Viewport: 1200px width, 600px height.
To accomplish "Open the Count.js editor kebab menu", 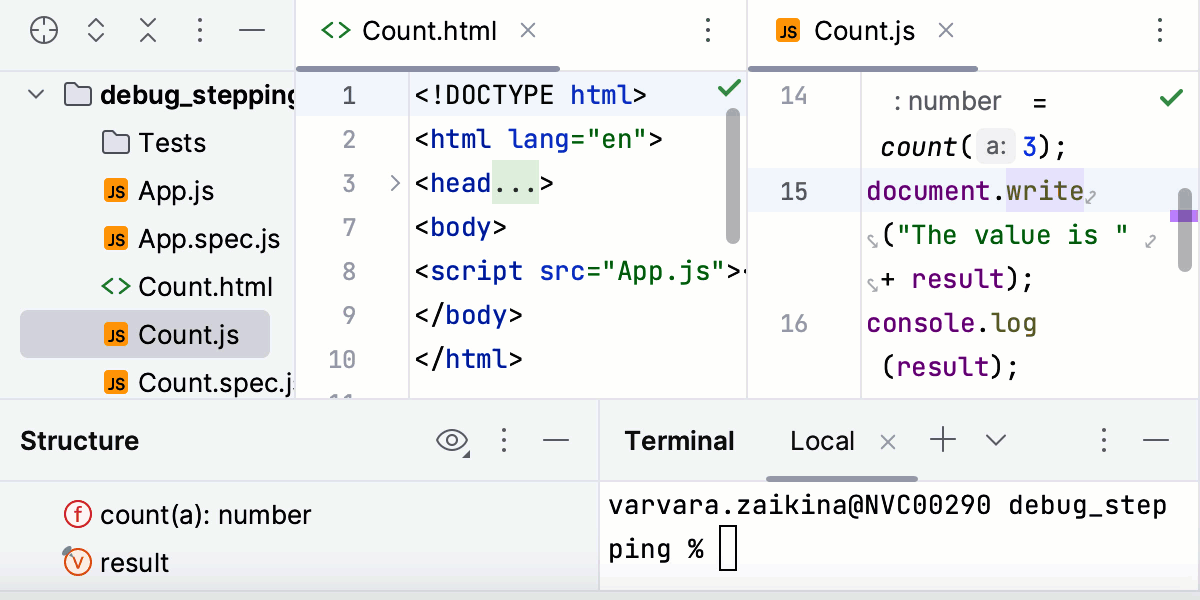I will tap(1158, 31).
